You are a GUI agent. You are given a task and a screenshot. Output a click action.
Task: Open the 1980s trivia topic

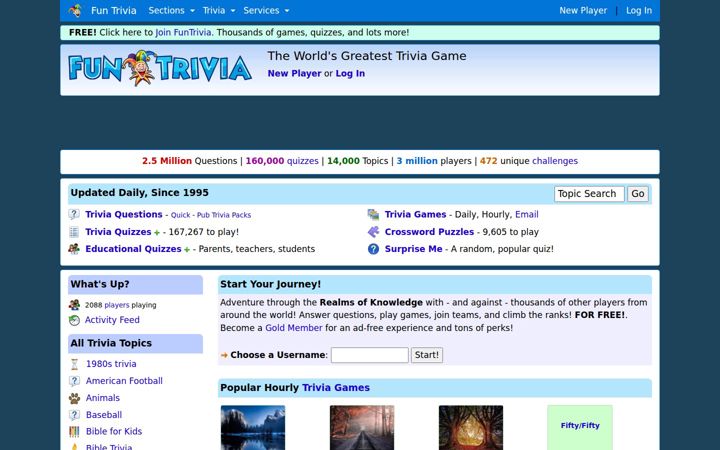pos(111,364)
